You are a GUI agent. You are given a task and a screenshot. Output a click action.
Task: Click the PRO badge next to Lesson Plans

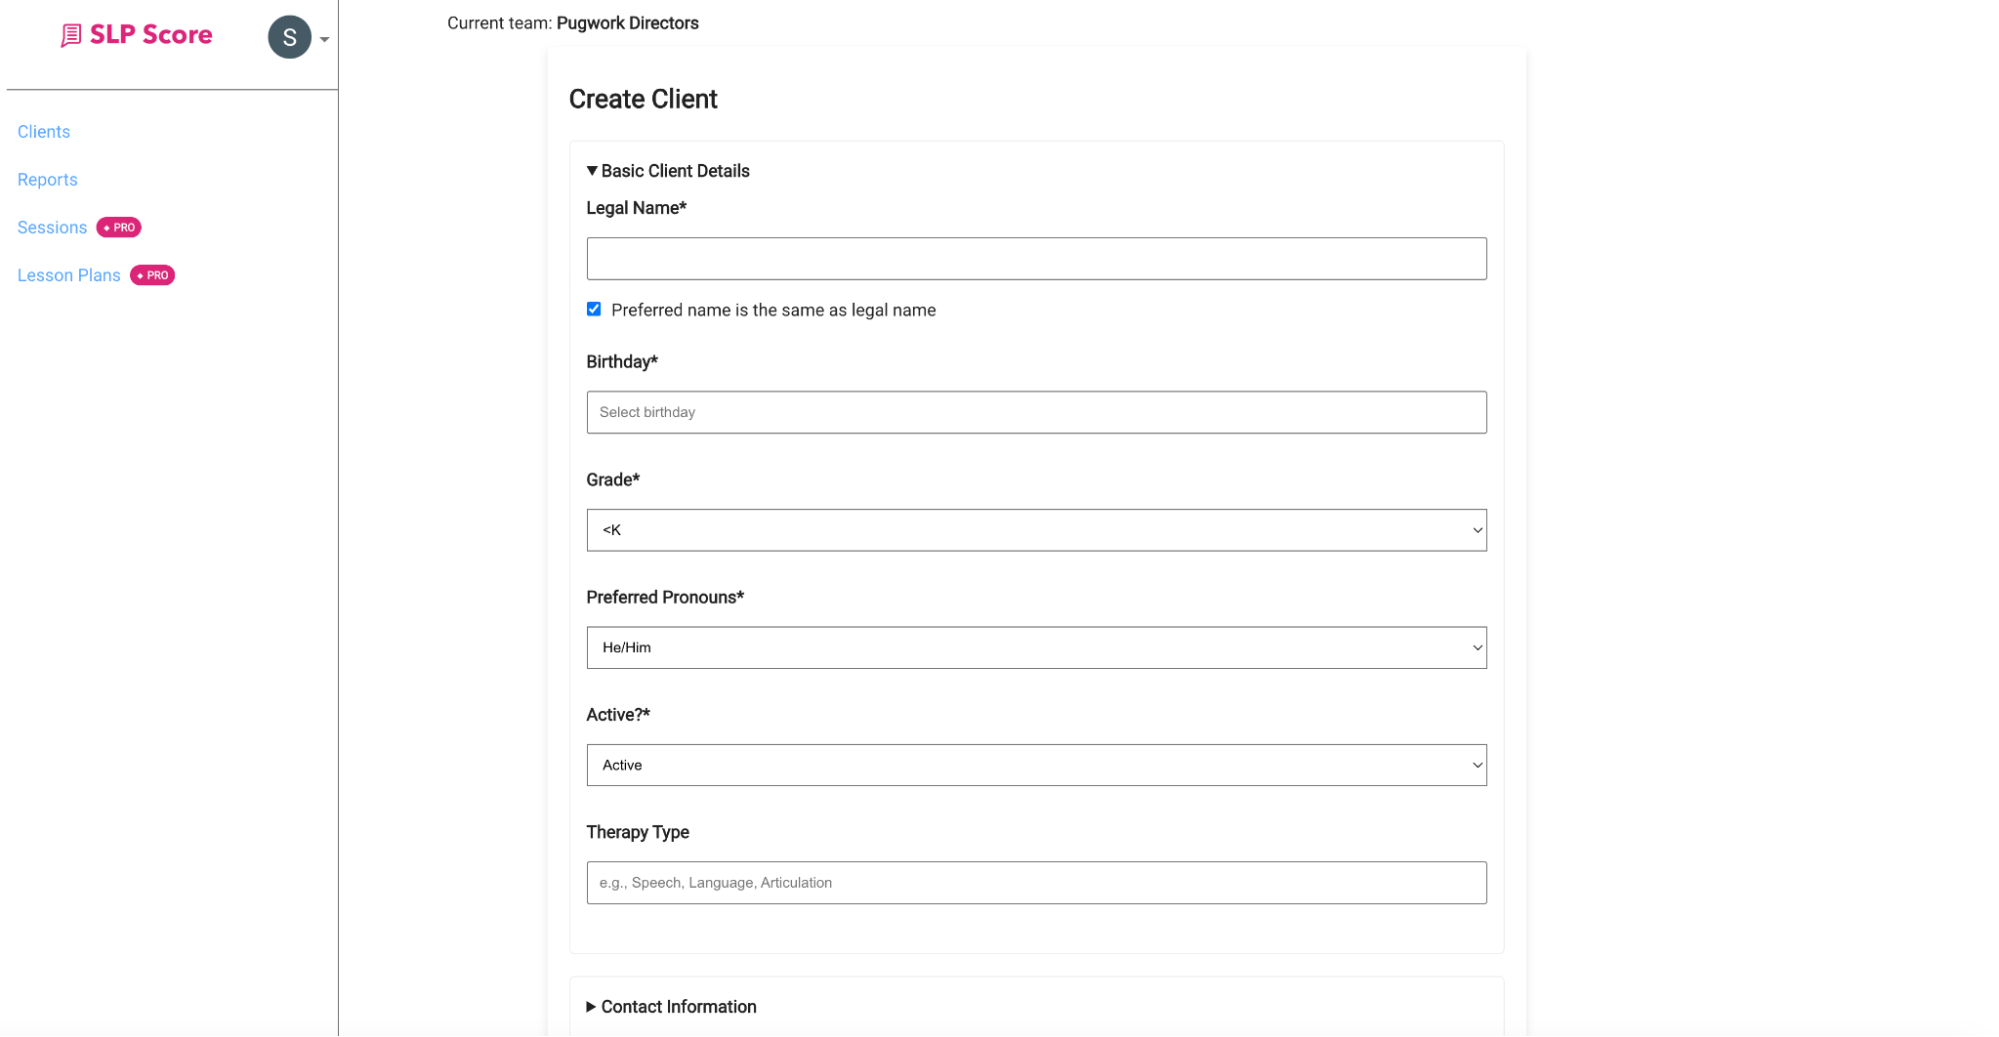click(x=152, y=275)
